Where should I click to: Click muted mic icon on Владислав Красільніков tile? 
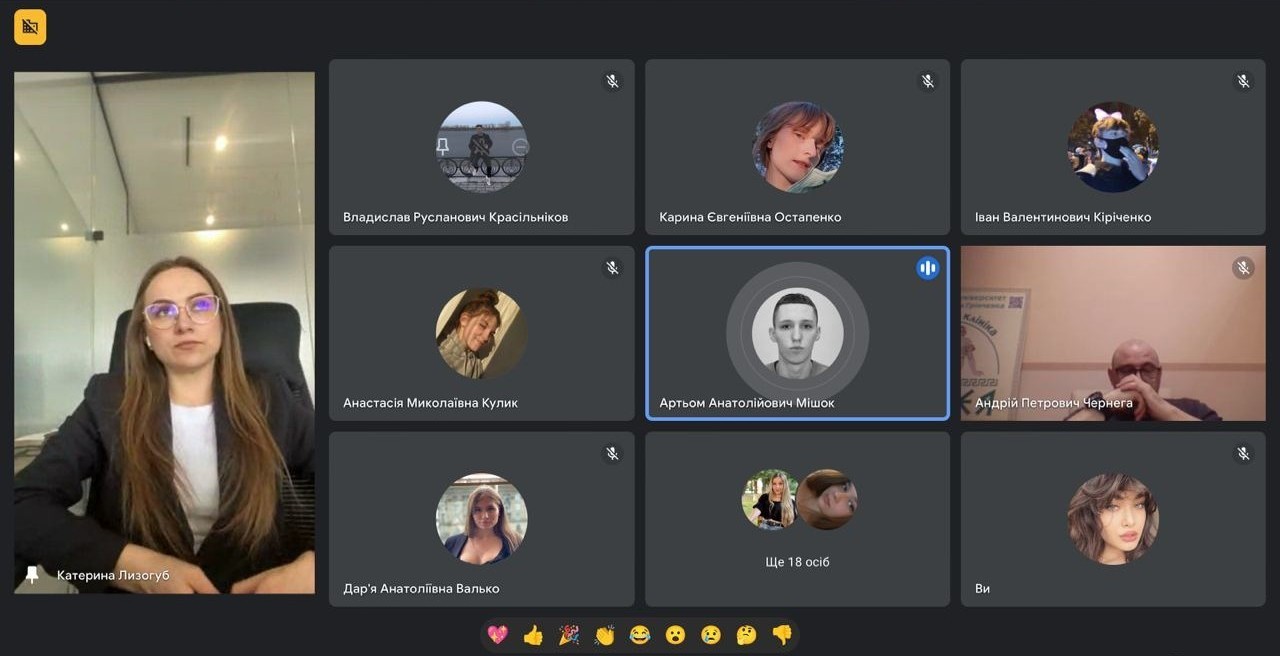(612, 81)
